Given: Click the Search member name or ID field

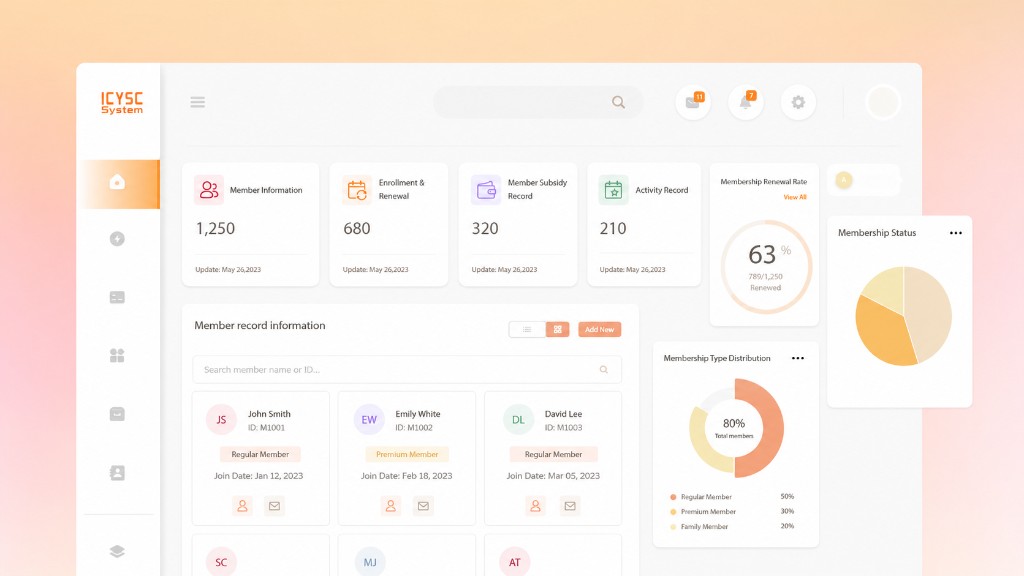Looking at the screenshot, I should click(x=407, y=370).
